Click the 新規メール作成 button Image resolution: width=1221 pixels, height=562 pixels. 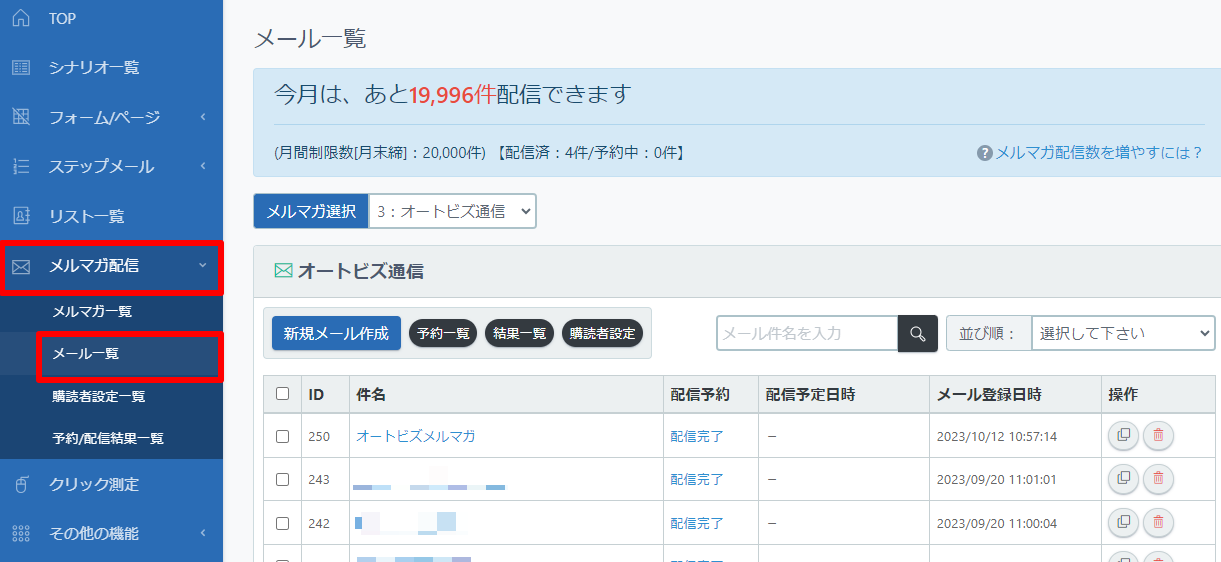click(336, 333)
